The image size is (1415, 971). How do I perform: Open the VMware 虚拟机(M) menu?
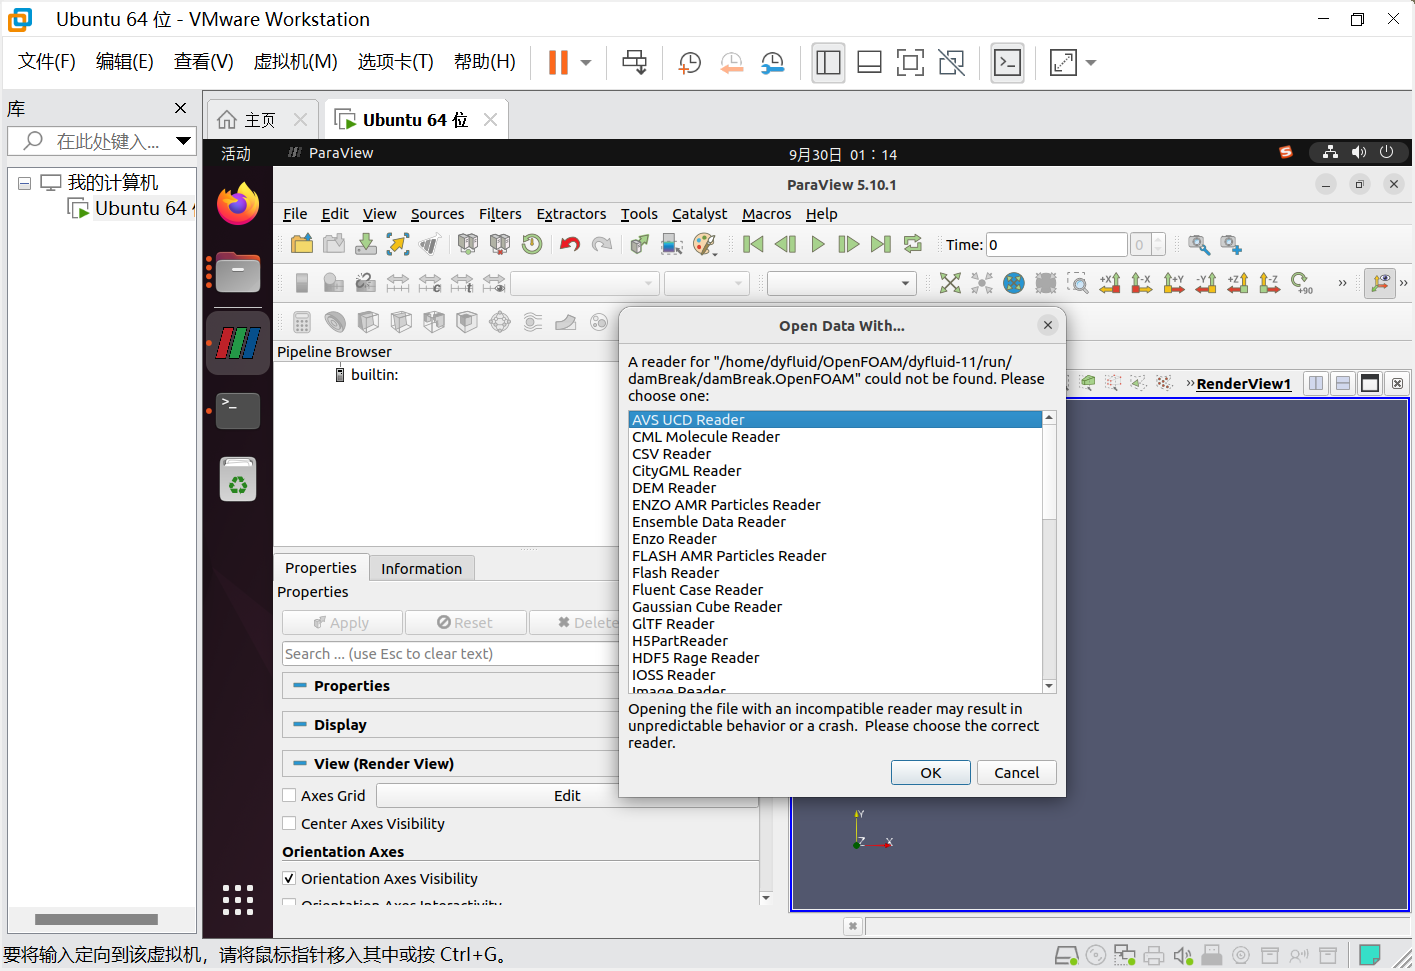[295, 62]
